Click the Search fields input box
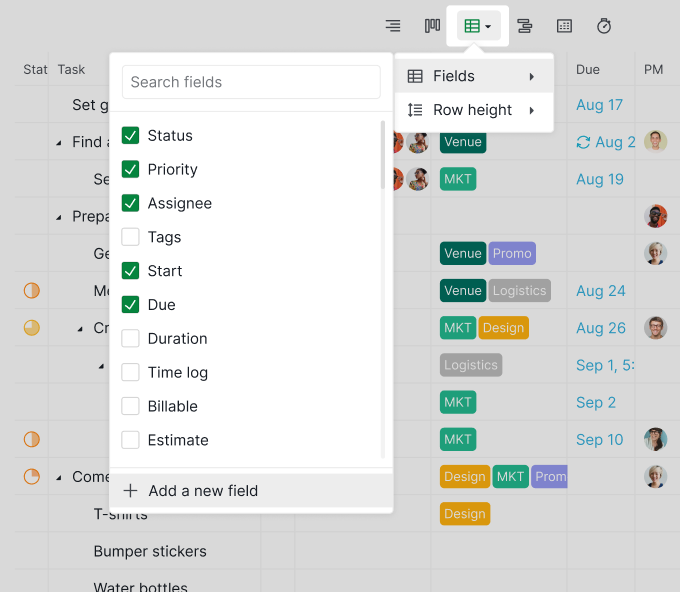Viewport: 680px width, 592px height. pos(251,82)
